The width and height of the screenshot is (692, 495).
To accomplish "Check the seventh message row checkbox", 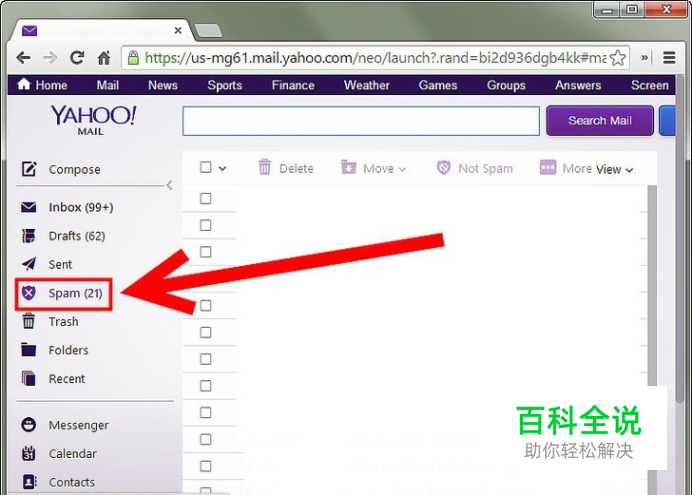I will [x=206, y=359].
